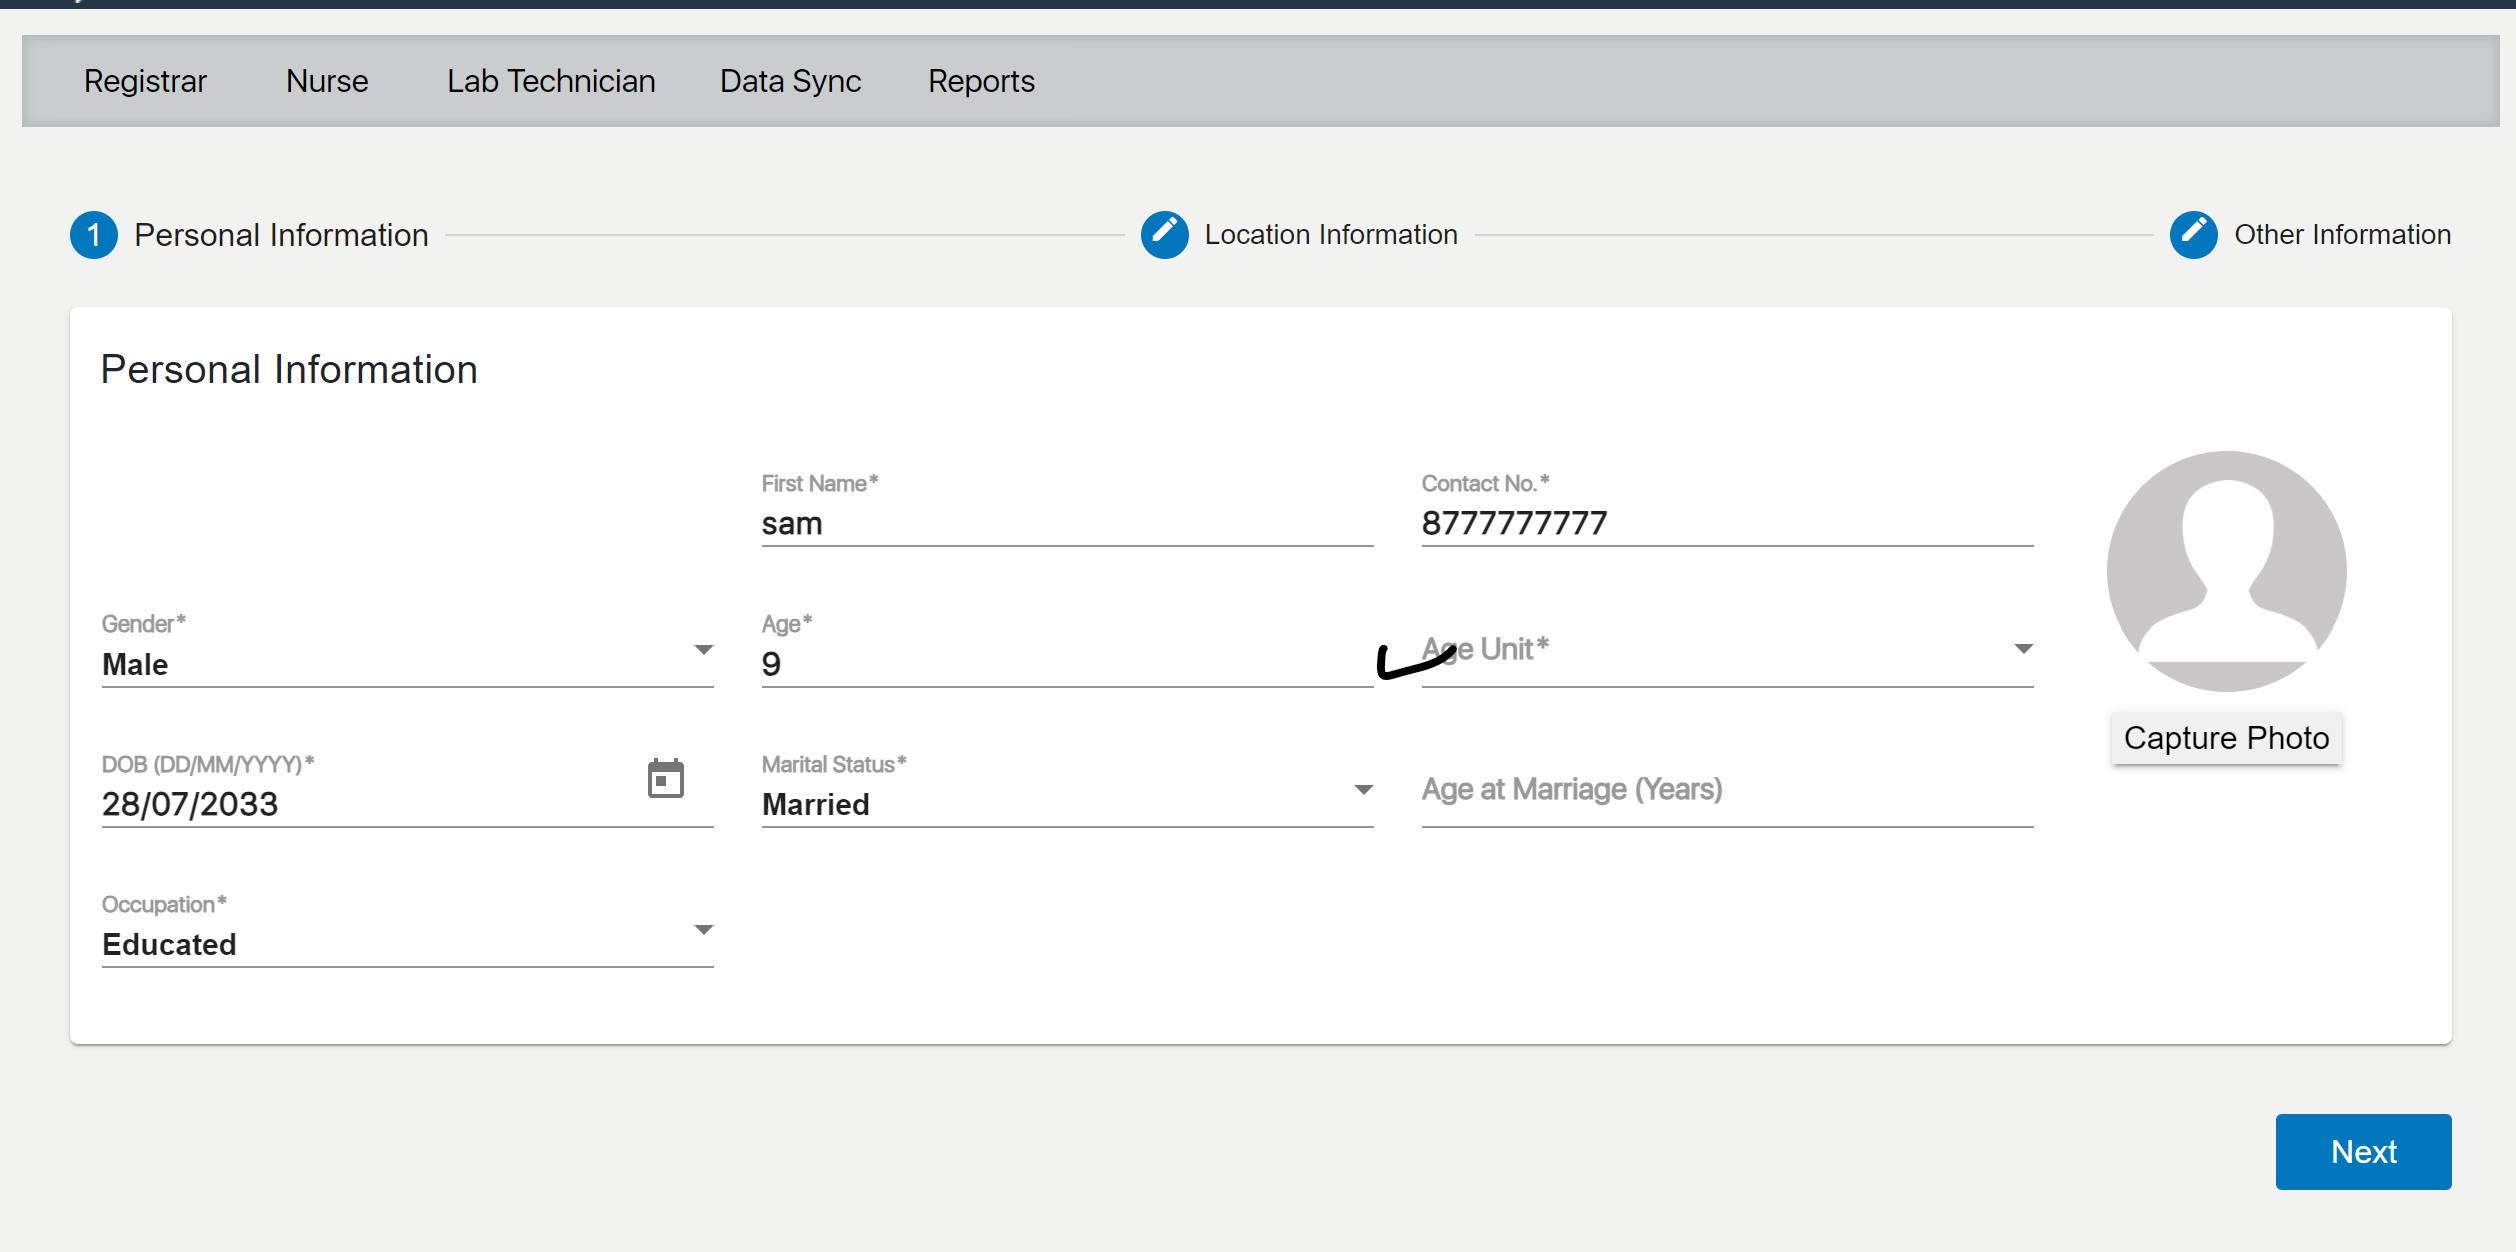Open the Data Sync menu

(790, 81)
